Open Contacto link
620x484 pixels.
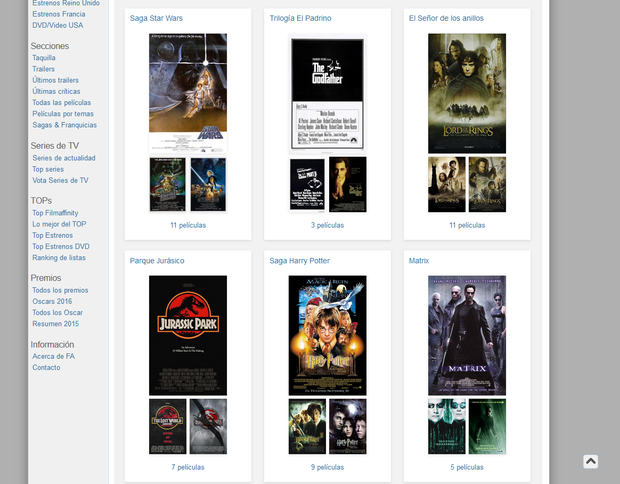point(46,367)
